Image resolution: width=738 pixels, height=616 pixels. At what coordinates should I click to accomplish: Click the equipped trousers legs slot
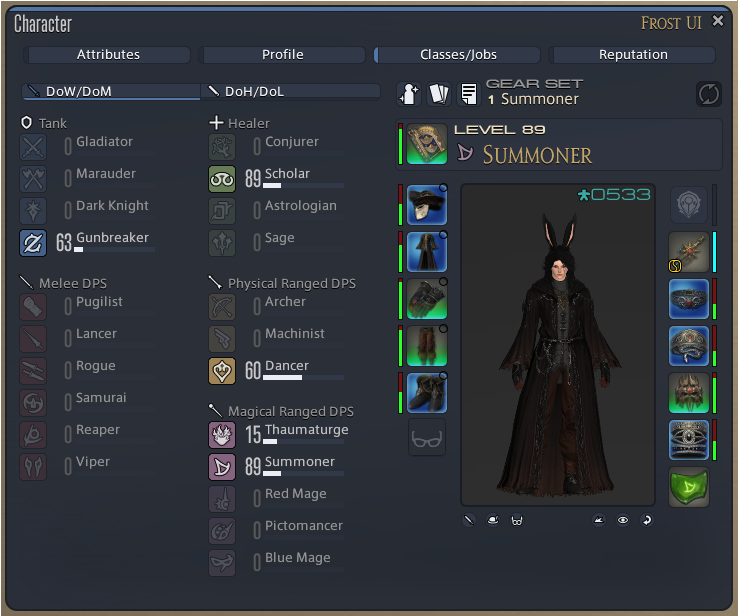426,346
